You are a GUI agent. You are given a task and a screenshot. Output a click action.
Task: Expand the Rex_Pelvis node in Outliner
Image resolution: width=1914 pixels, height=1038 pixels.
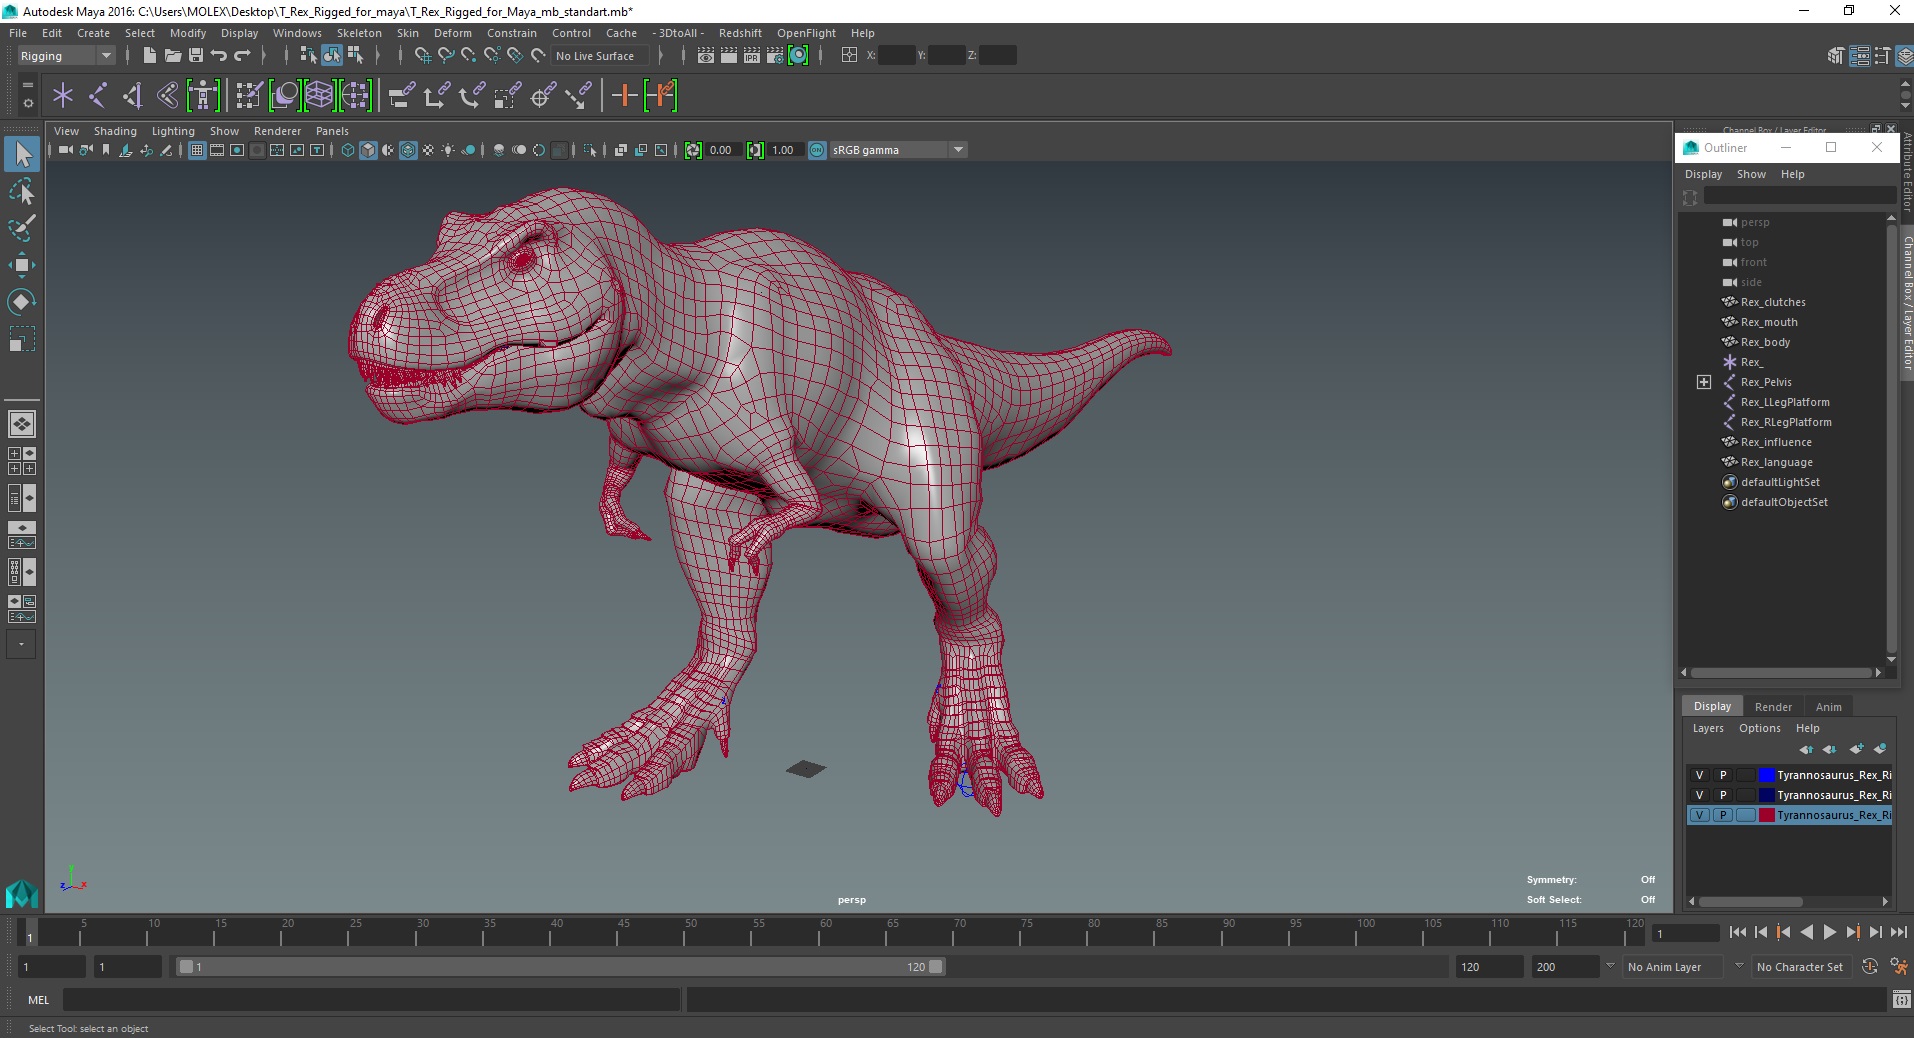click(x=1704, y=382)
